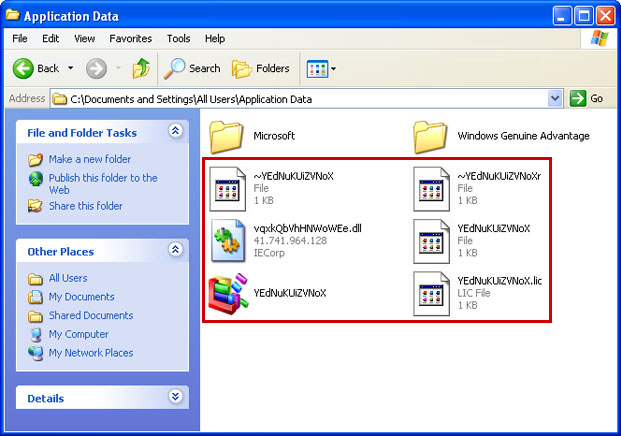The height and width of the screenshot is (436, 621).
Task: Collapse the Other Places panel
Action: click(x=175, y=249)
